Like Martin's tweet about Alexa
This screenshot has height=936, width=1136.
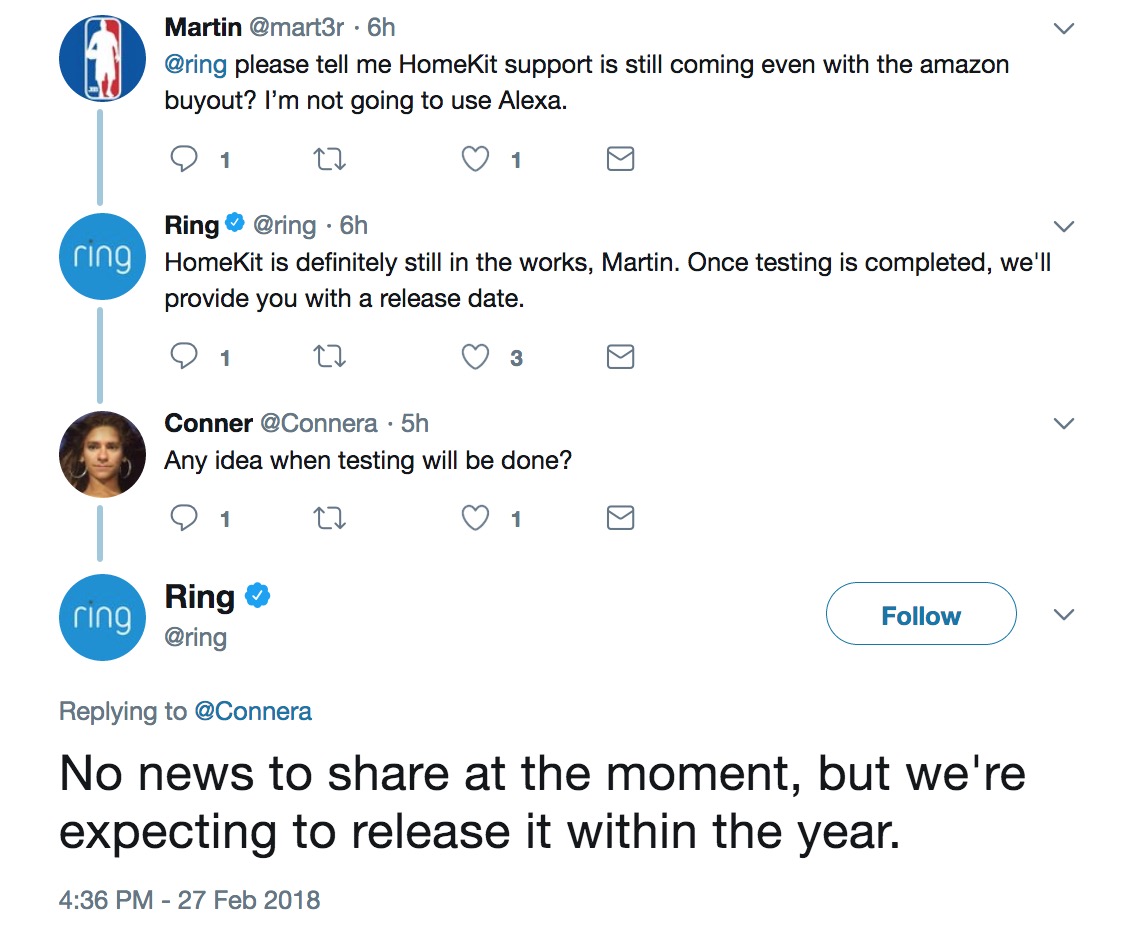pyautogui.click(x=475, y=159)
